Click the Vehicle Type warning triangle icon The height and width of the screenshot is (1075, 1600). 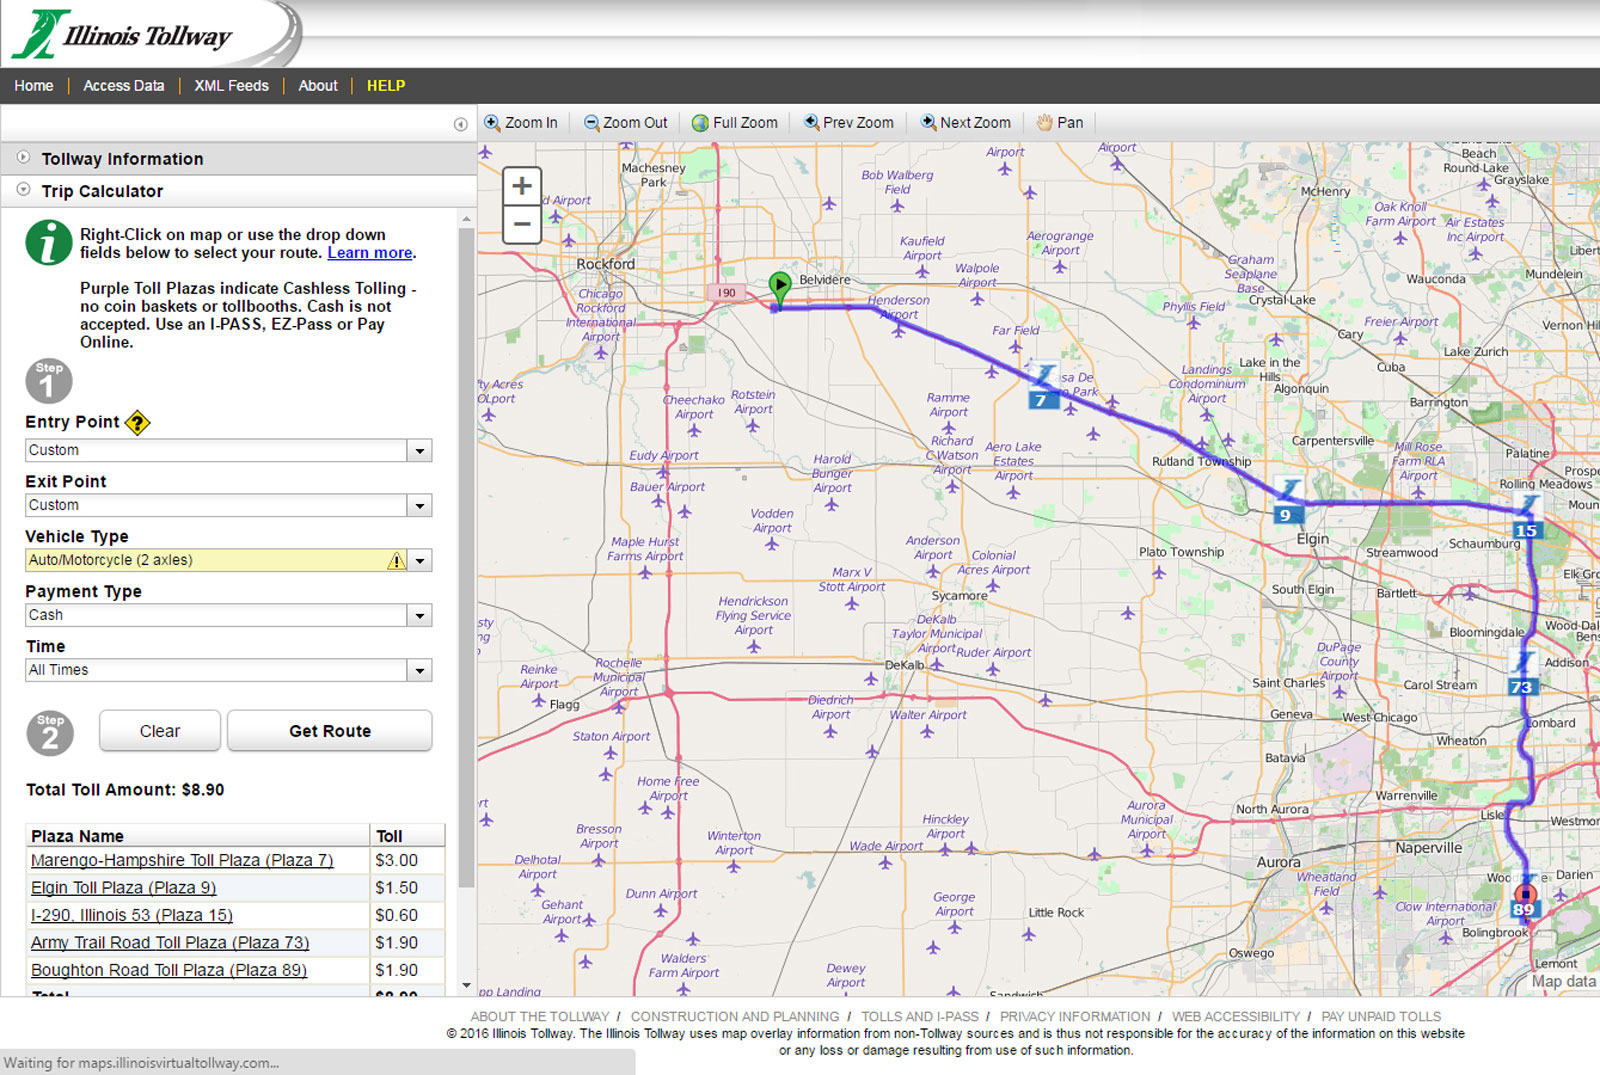397,561
